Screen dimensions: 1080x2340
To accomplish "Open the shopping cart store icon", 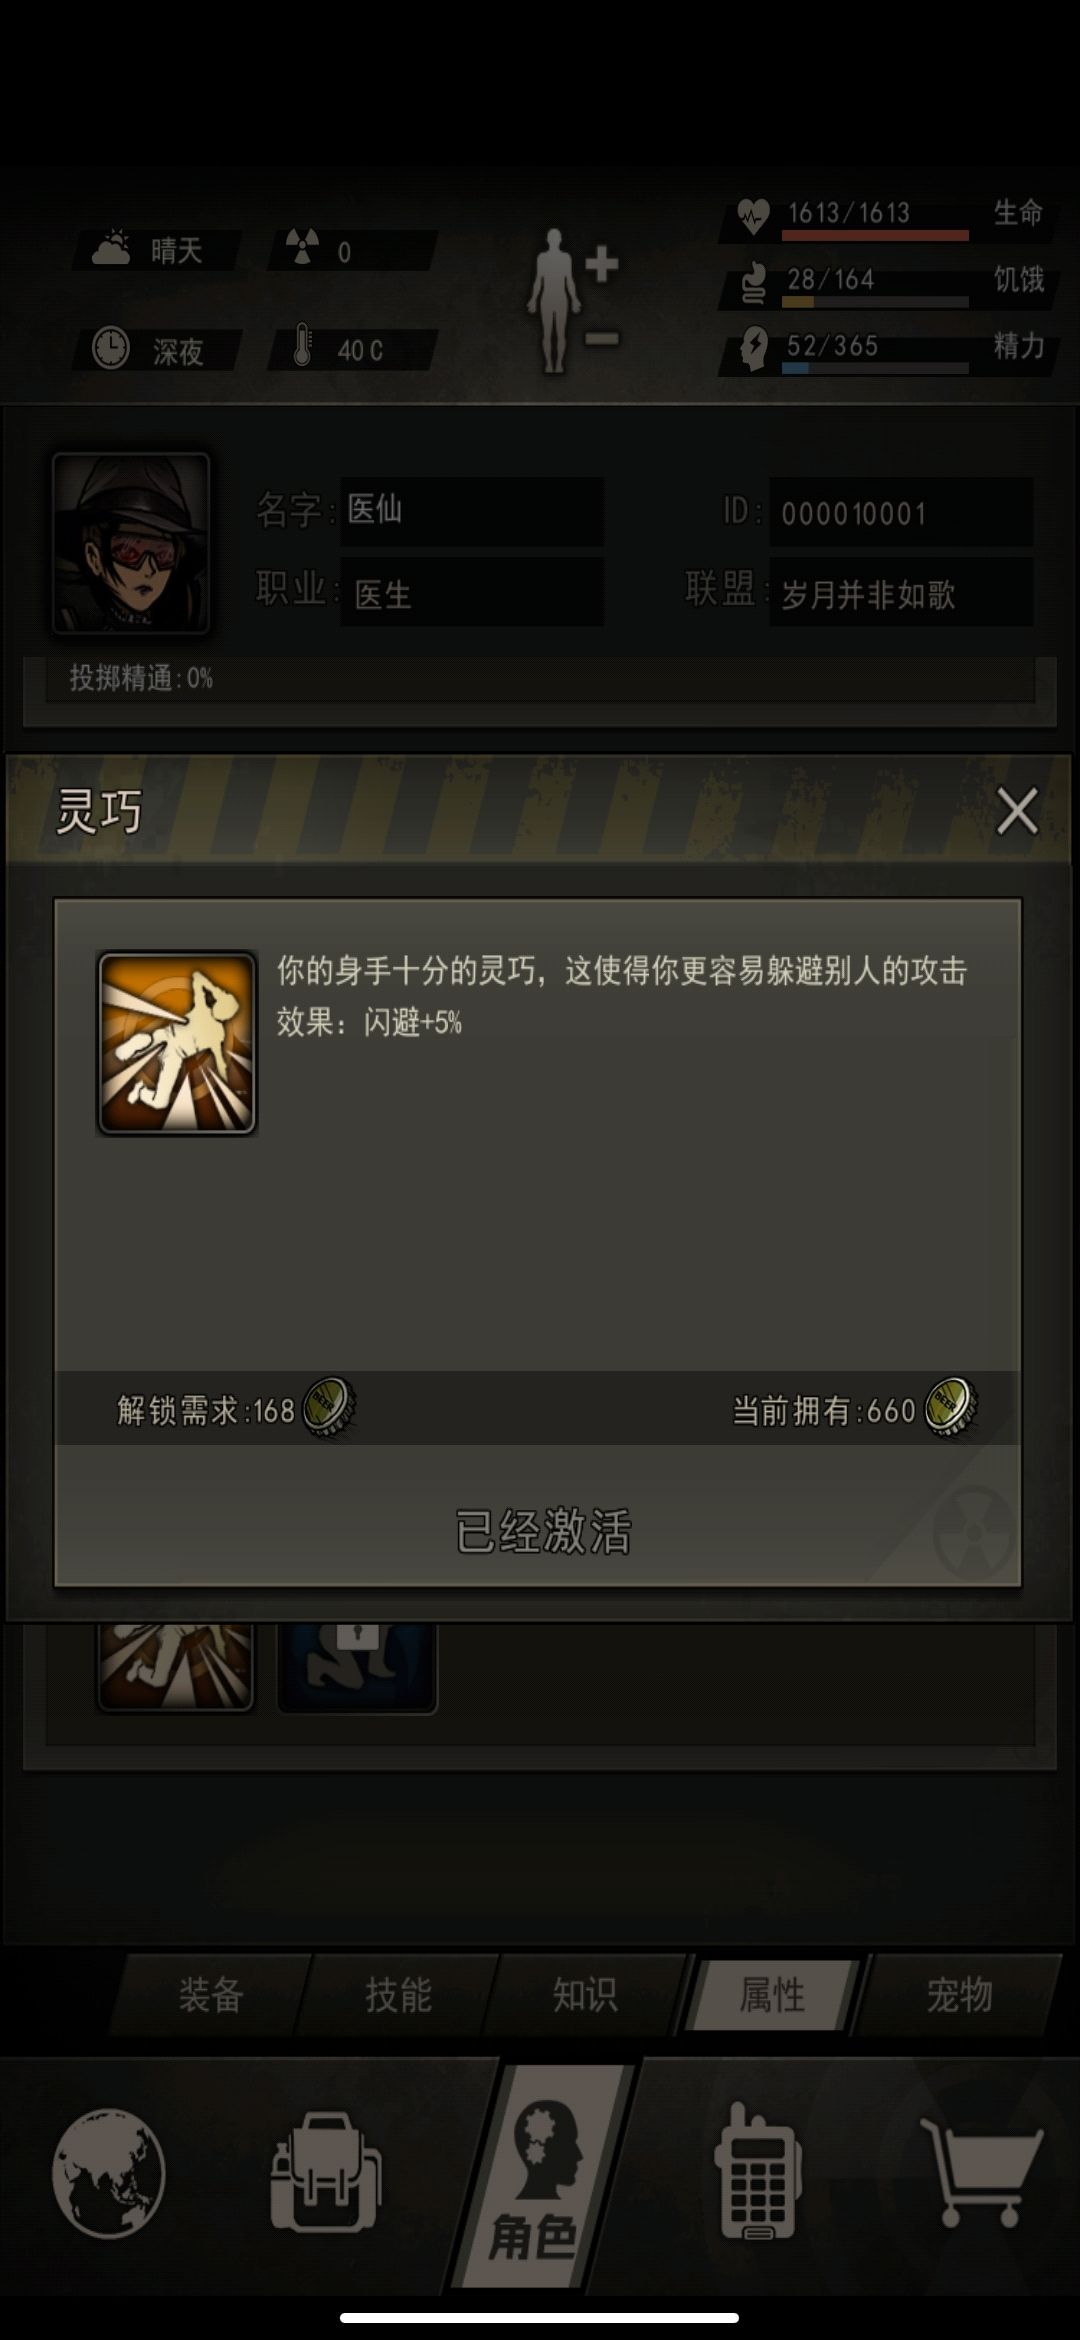I will click(981, 2172).
